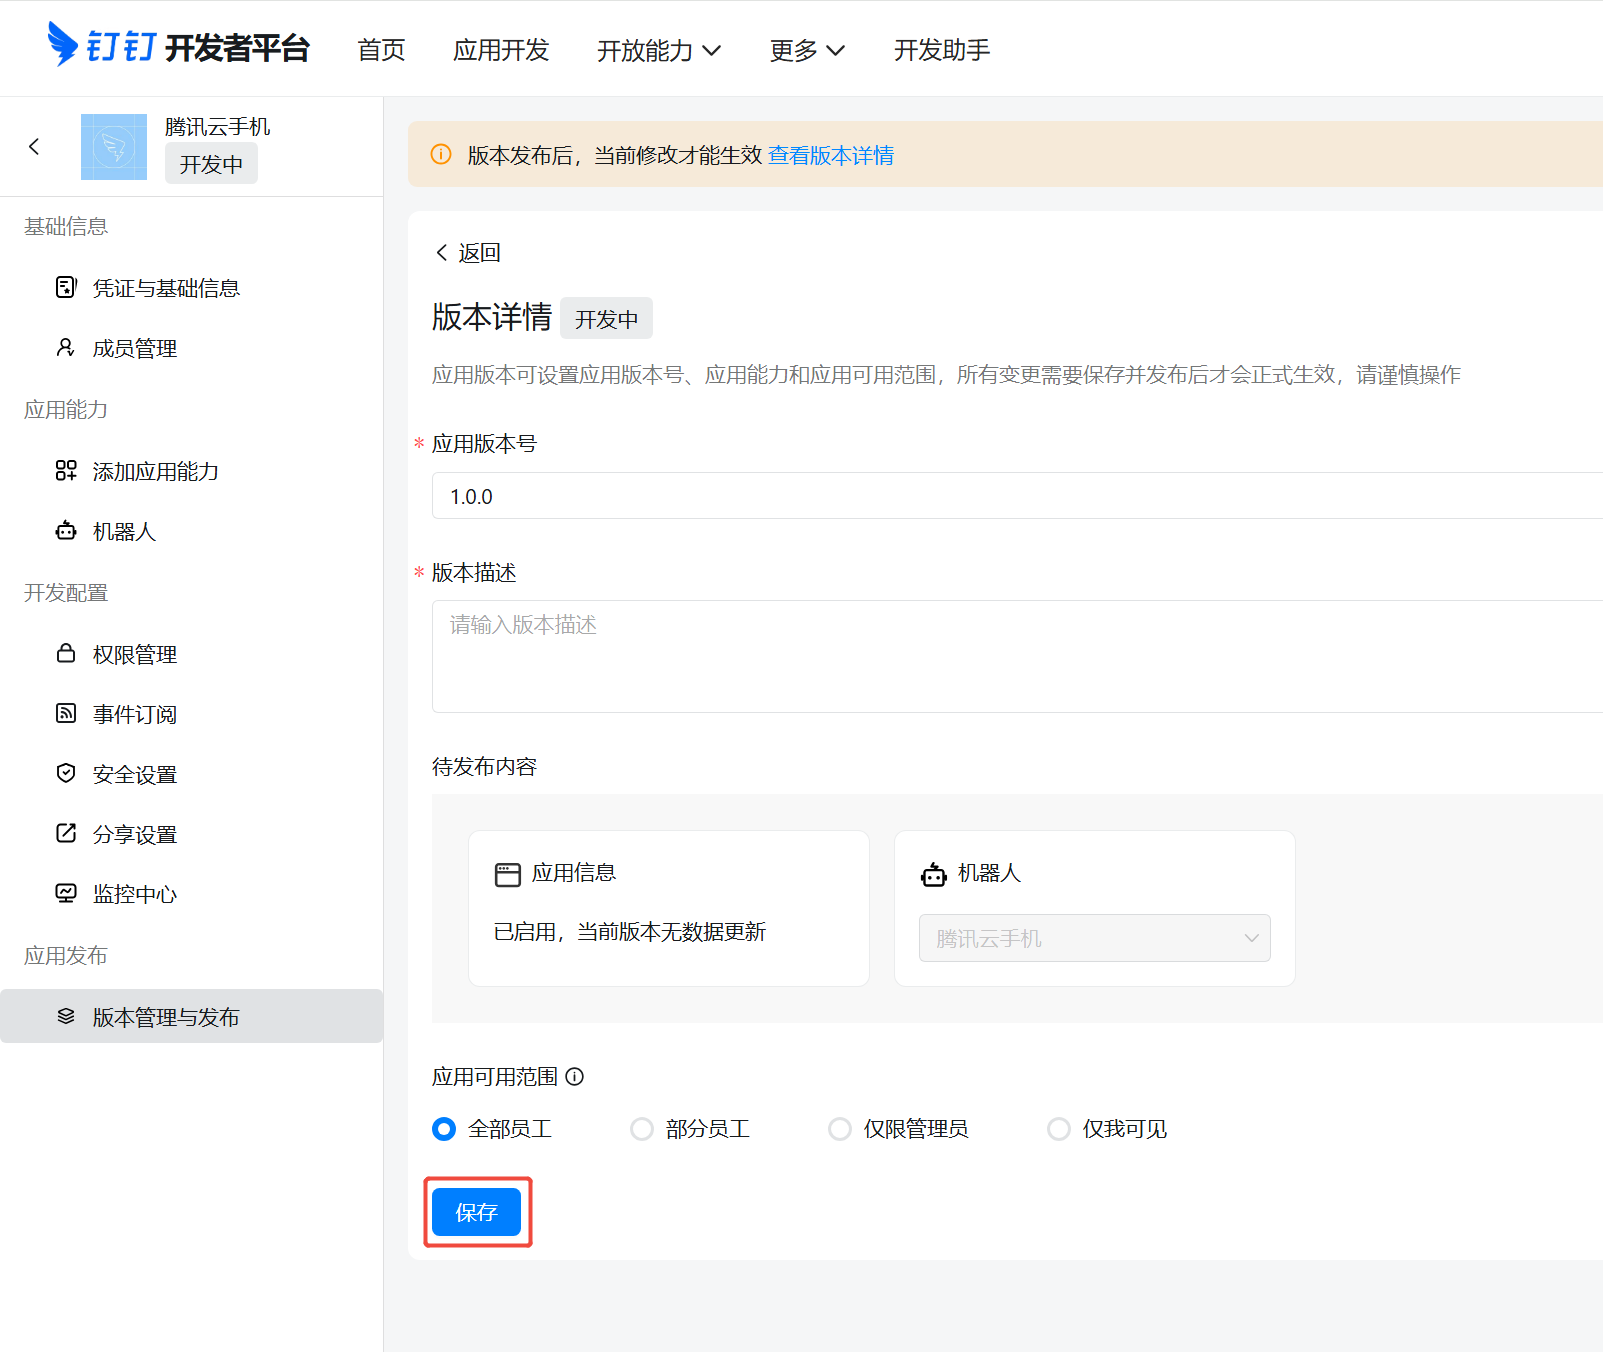Image resolution: width=1603 pixels, height=1352 pixels.
Task: Click the credentials and basic info icon
Action: [66, 288]
